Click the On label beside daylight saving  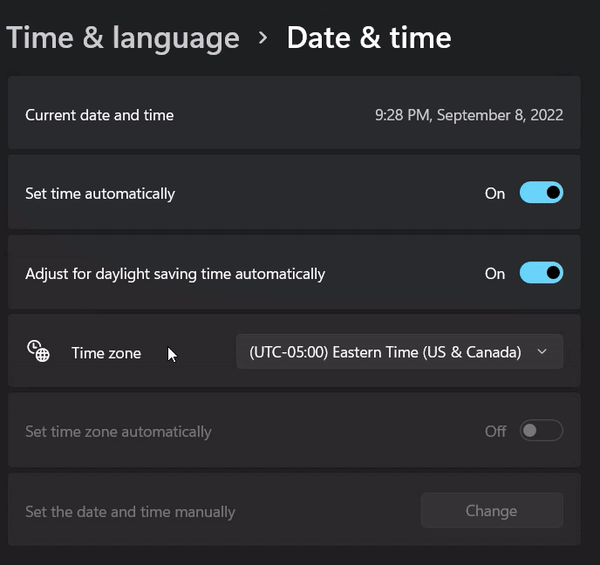pos(495,274)
